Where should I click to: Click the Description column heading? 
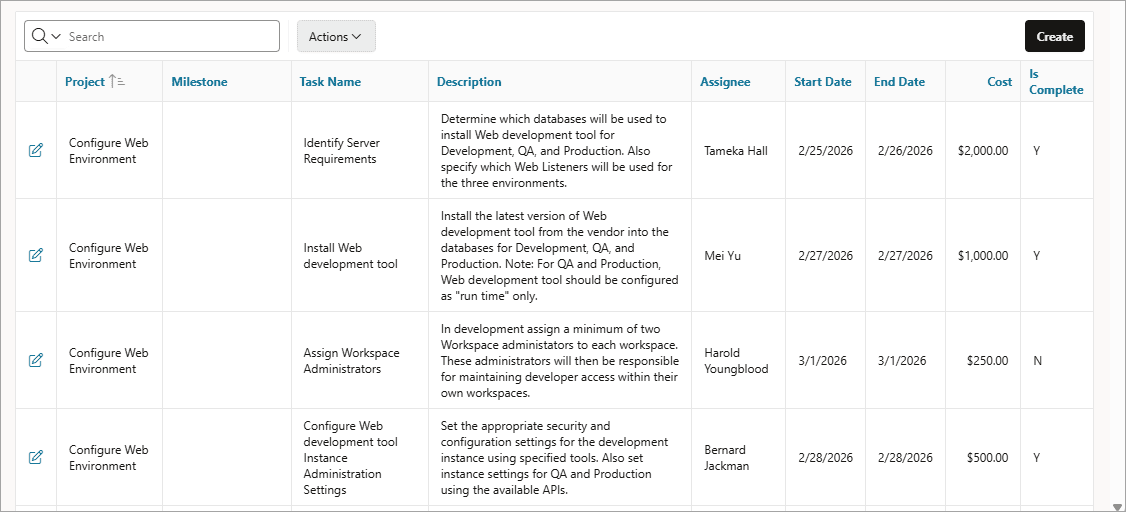469,82
